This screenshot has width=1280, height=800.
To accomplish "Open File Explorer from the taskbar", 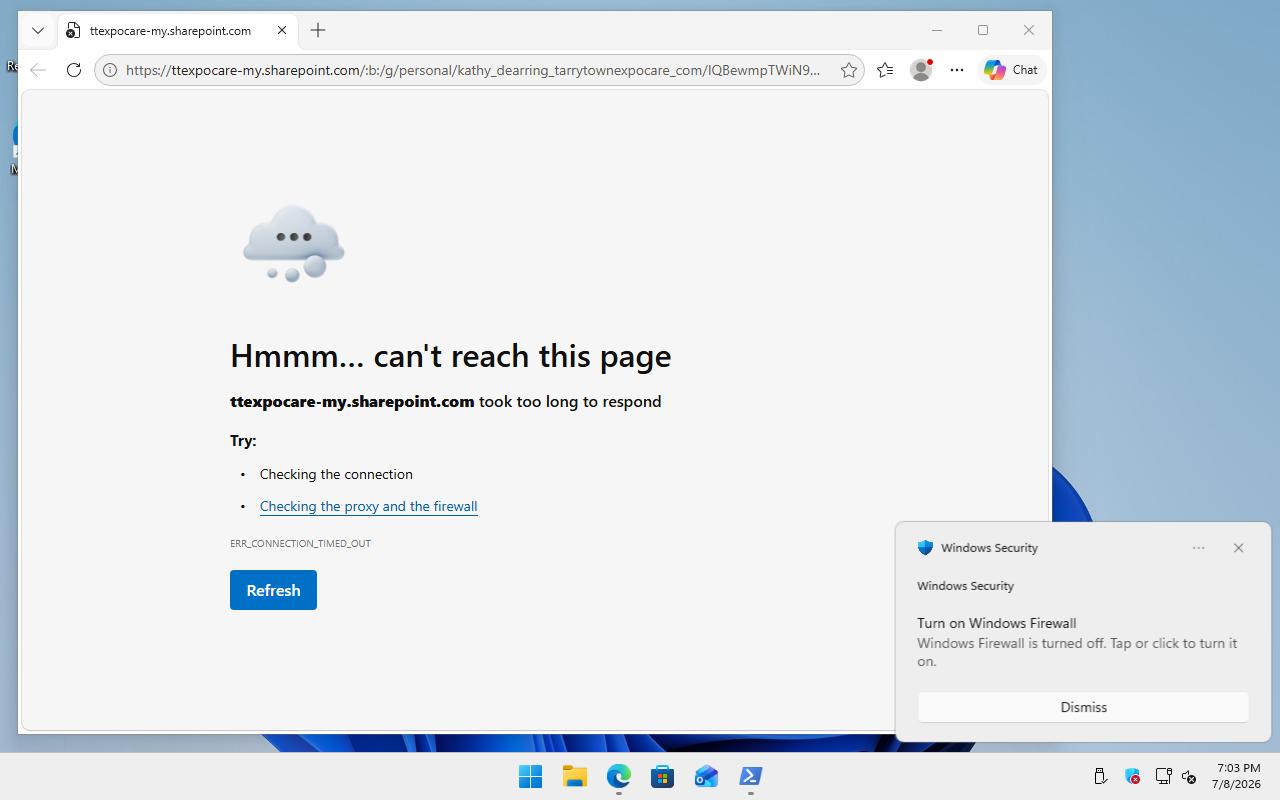I will [x=574, y=776].
